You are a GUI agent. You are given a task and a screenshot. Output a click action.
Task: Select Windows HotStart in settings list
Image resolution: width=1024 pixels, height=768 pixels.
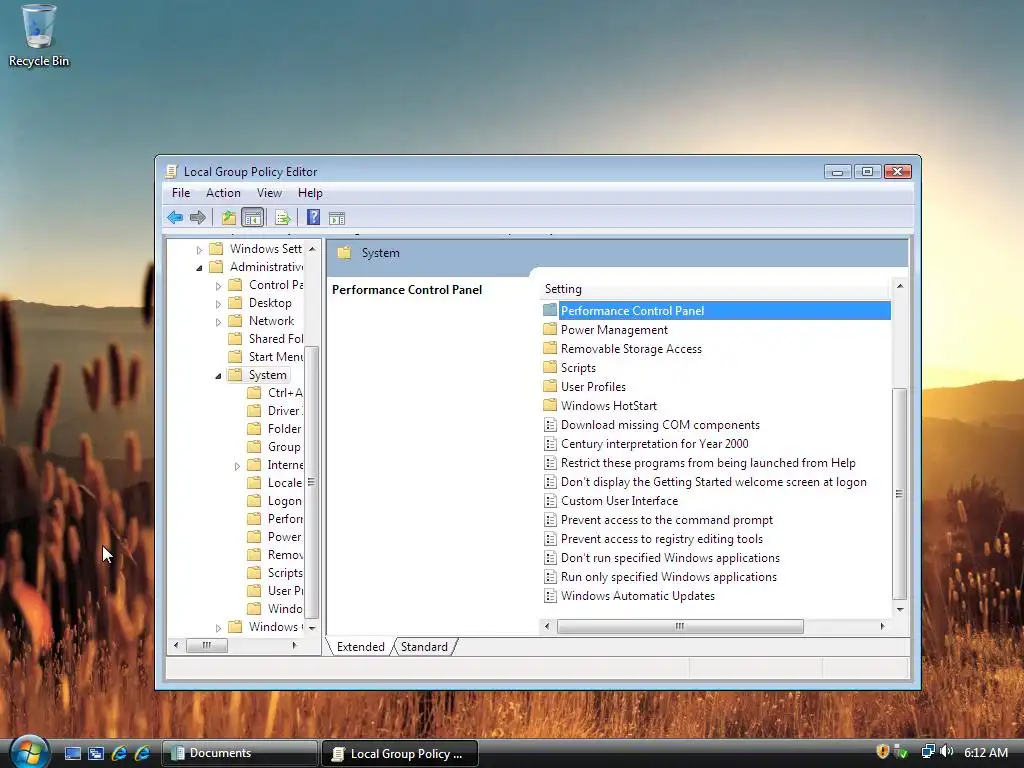tap(609, 406)
